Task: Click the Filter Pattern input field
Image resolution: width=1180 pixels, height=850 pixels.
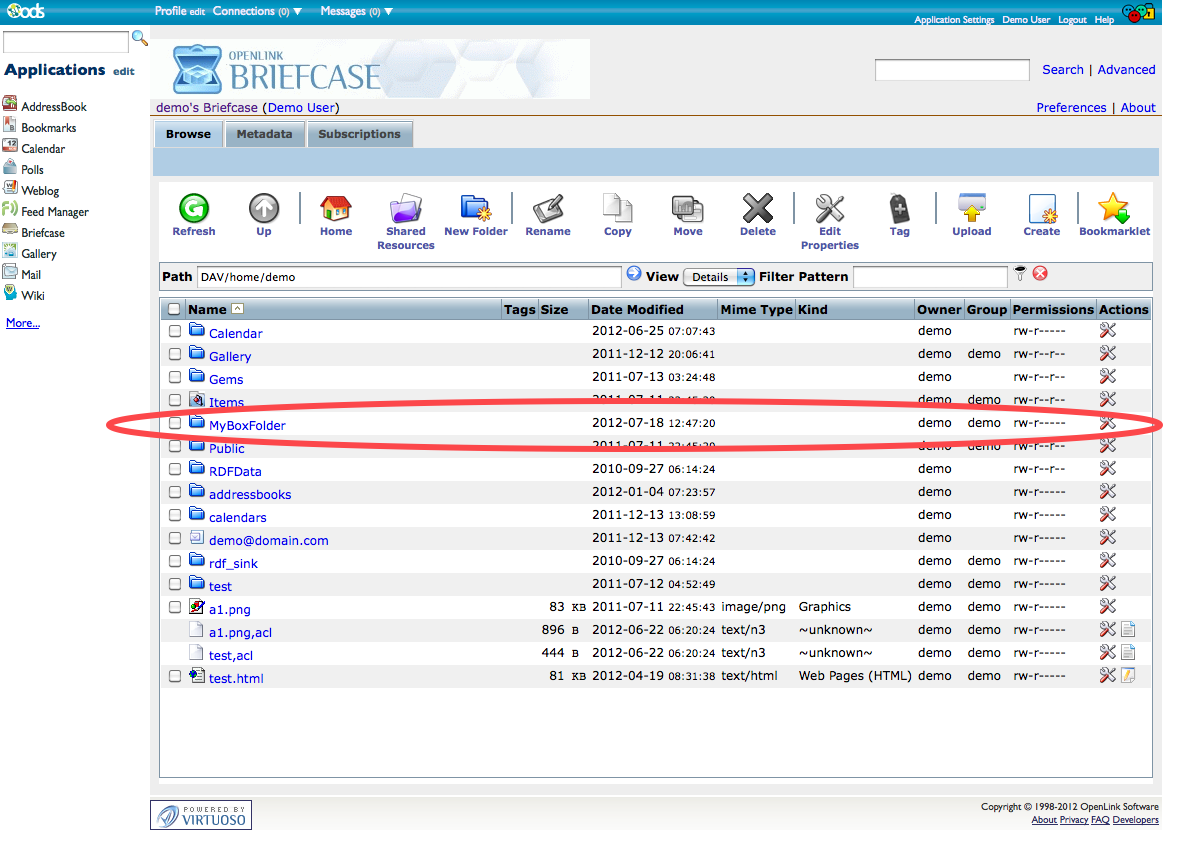Action: (930, 277)
